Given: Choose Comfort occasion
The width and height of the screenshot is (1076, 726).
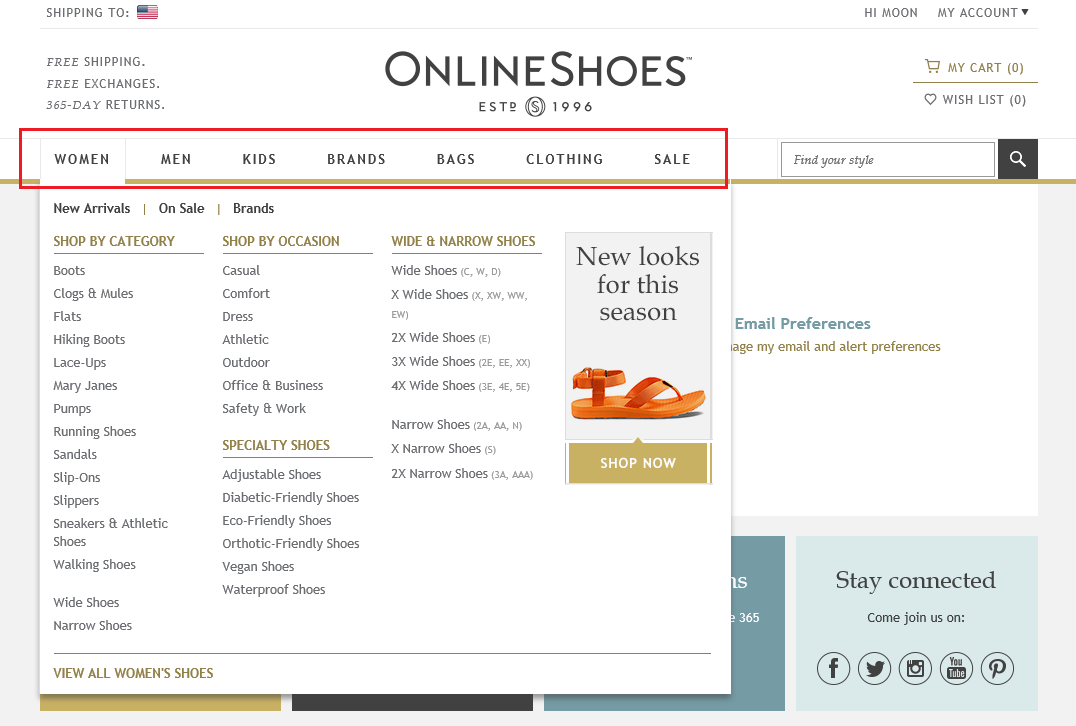Looking at the screenshot, I should pyautogui.click(x=246, y=294).
